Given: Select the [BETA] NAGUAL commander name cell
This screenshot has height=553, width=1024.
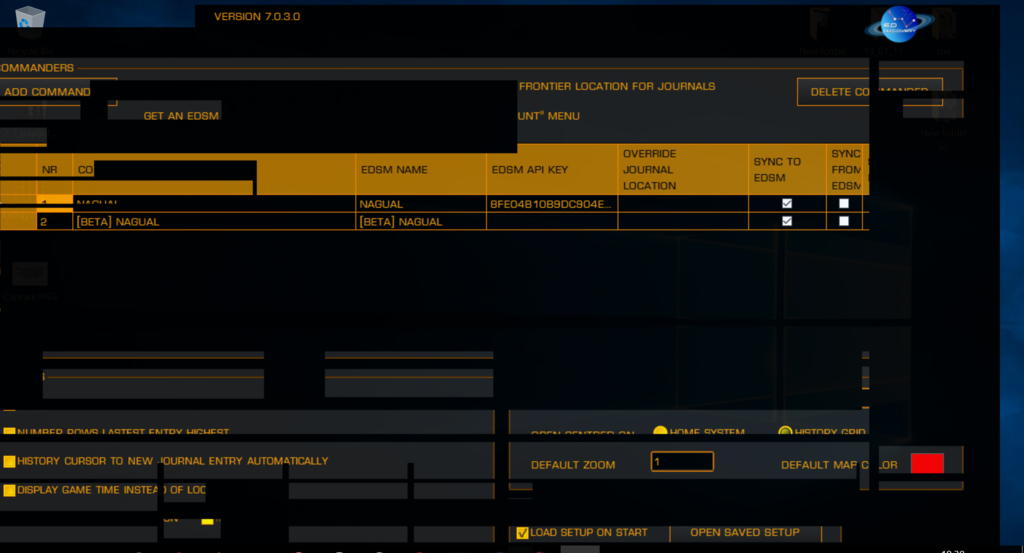Looking at the screenshot, I should point(214,221).
